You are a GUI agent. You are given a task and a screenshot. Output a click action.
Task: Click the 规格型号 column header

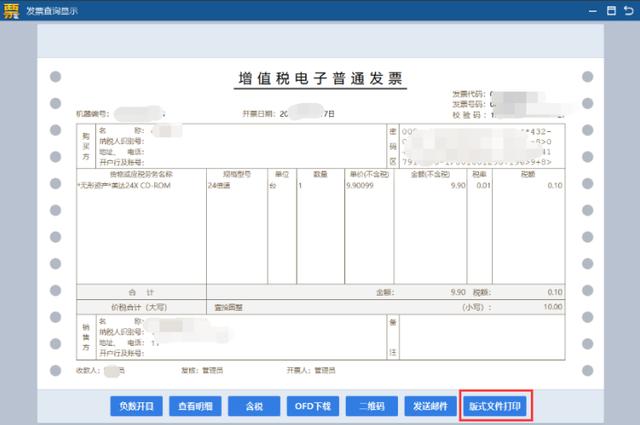(x=237, y=174)
